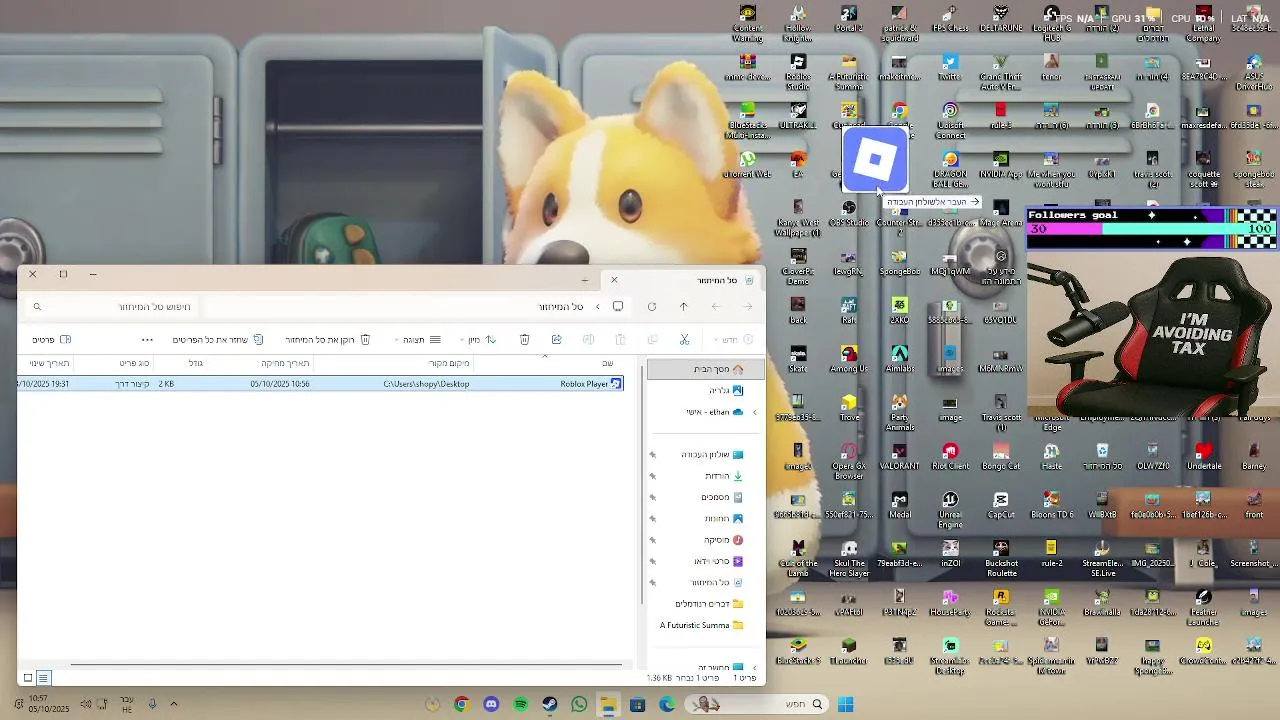
Task: Open Bloons TD 6 desktop icon
Action: pyautogui.click(x=1051, y=506)
